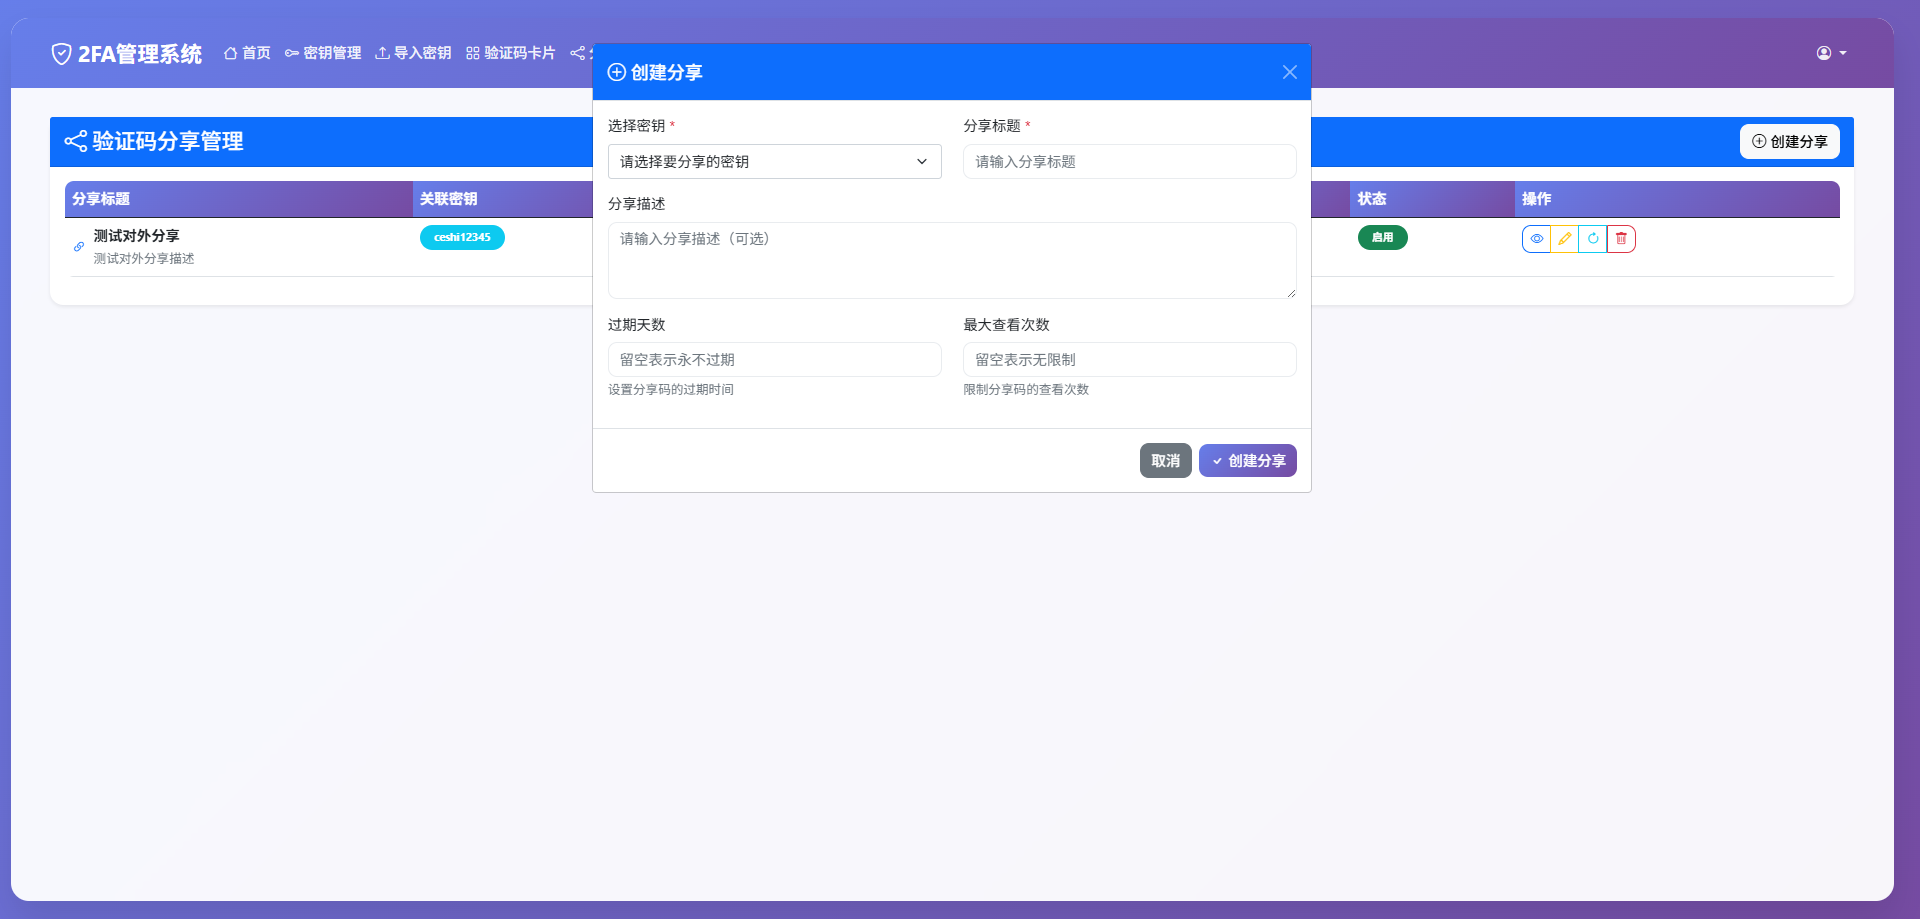The height and width of the screenshot is (919, 1920).
Task: Open the 请选择要分享的密钥 dropdown
Action: point(774,161)
